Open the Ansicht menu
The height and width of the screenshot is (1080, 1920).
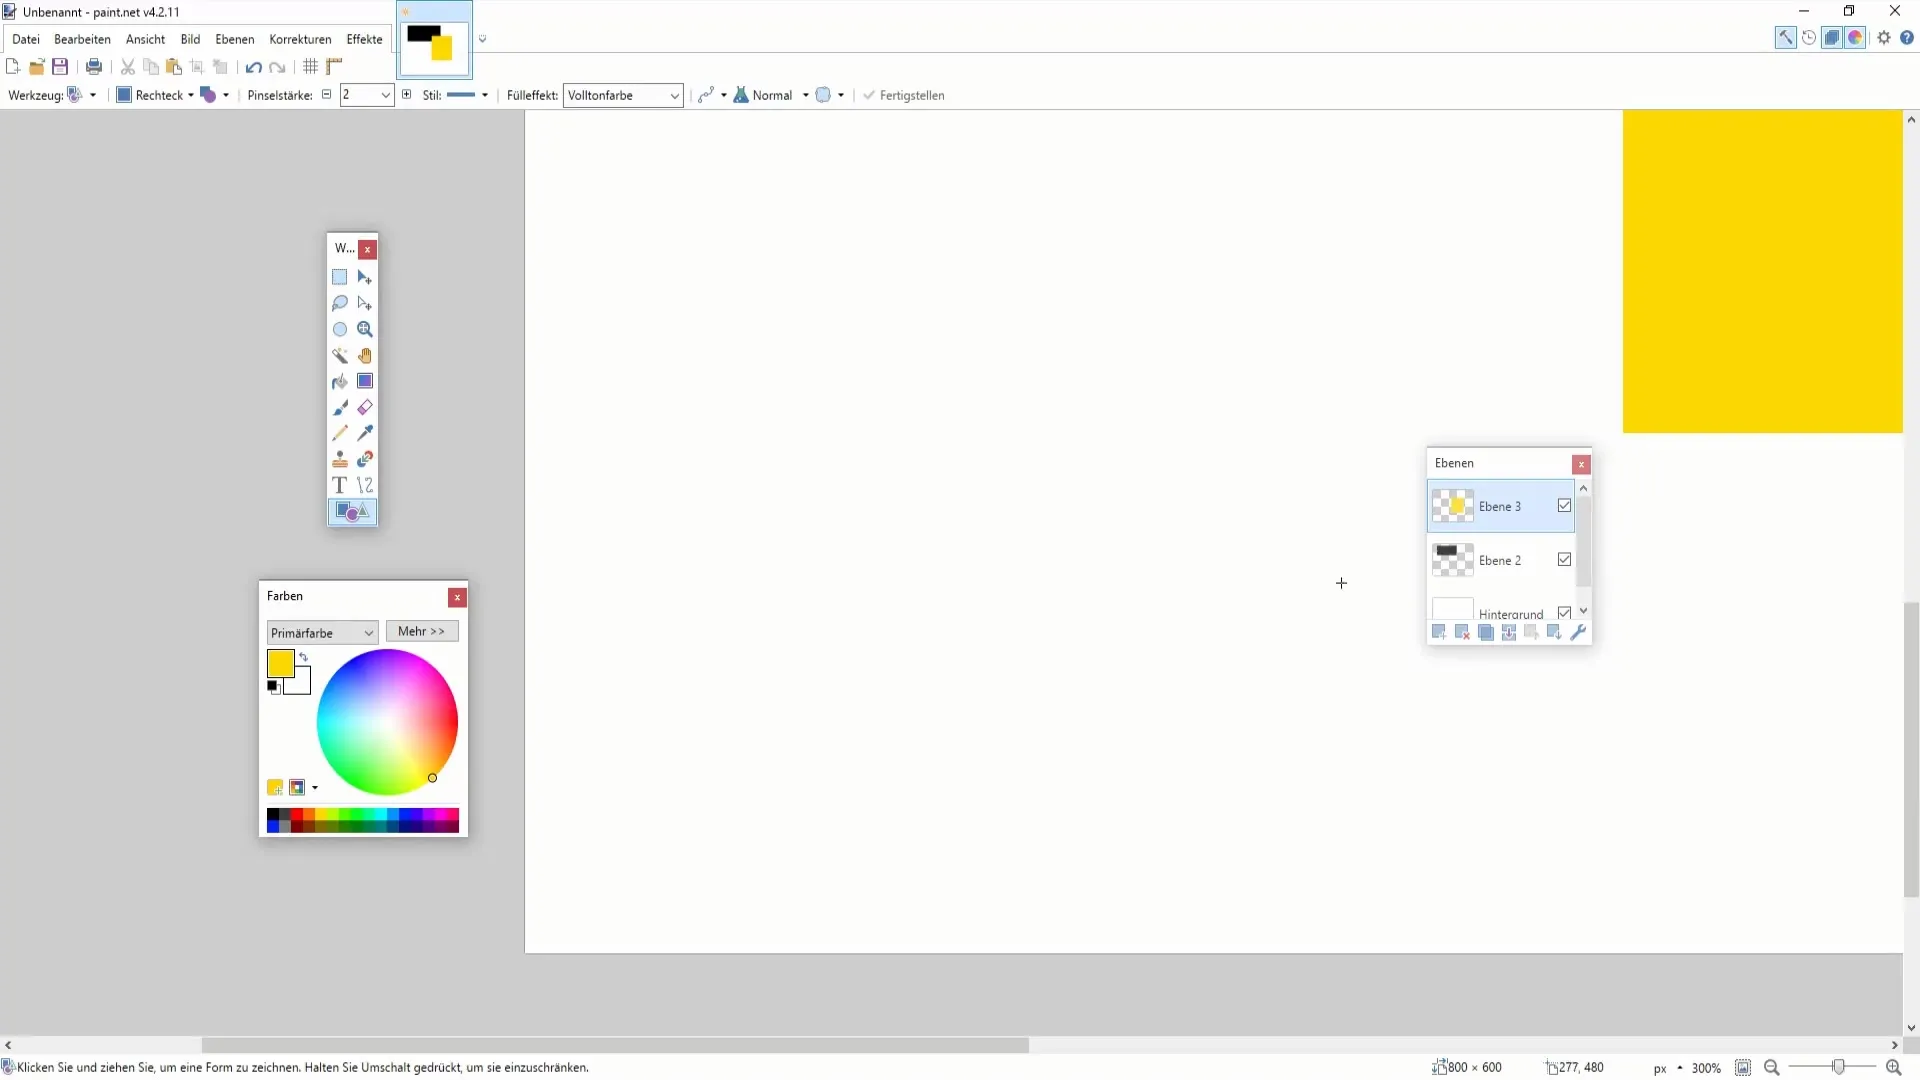point(145,39)
